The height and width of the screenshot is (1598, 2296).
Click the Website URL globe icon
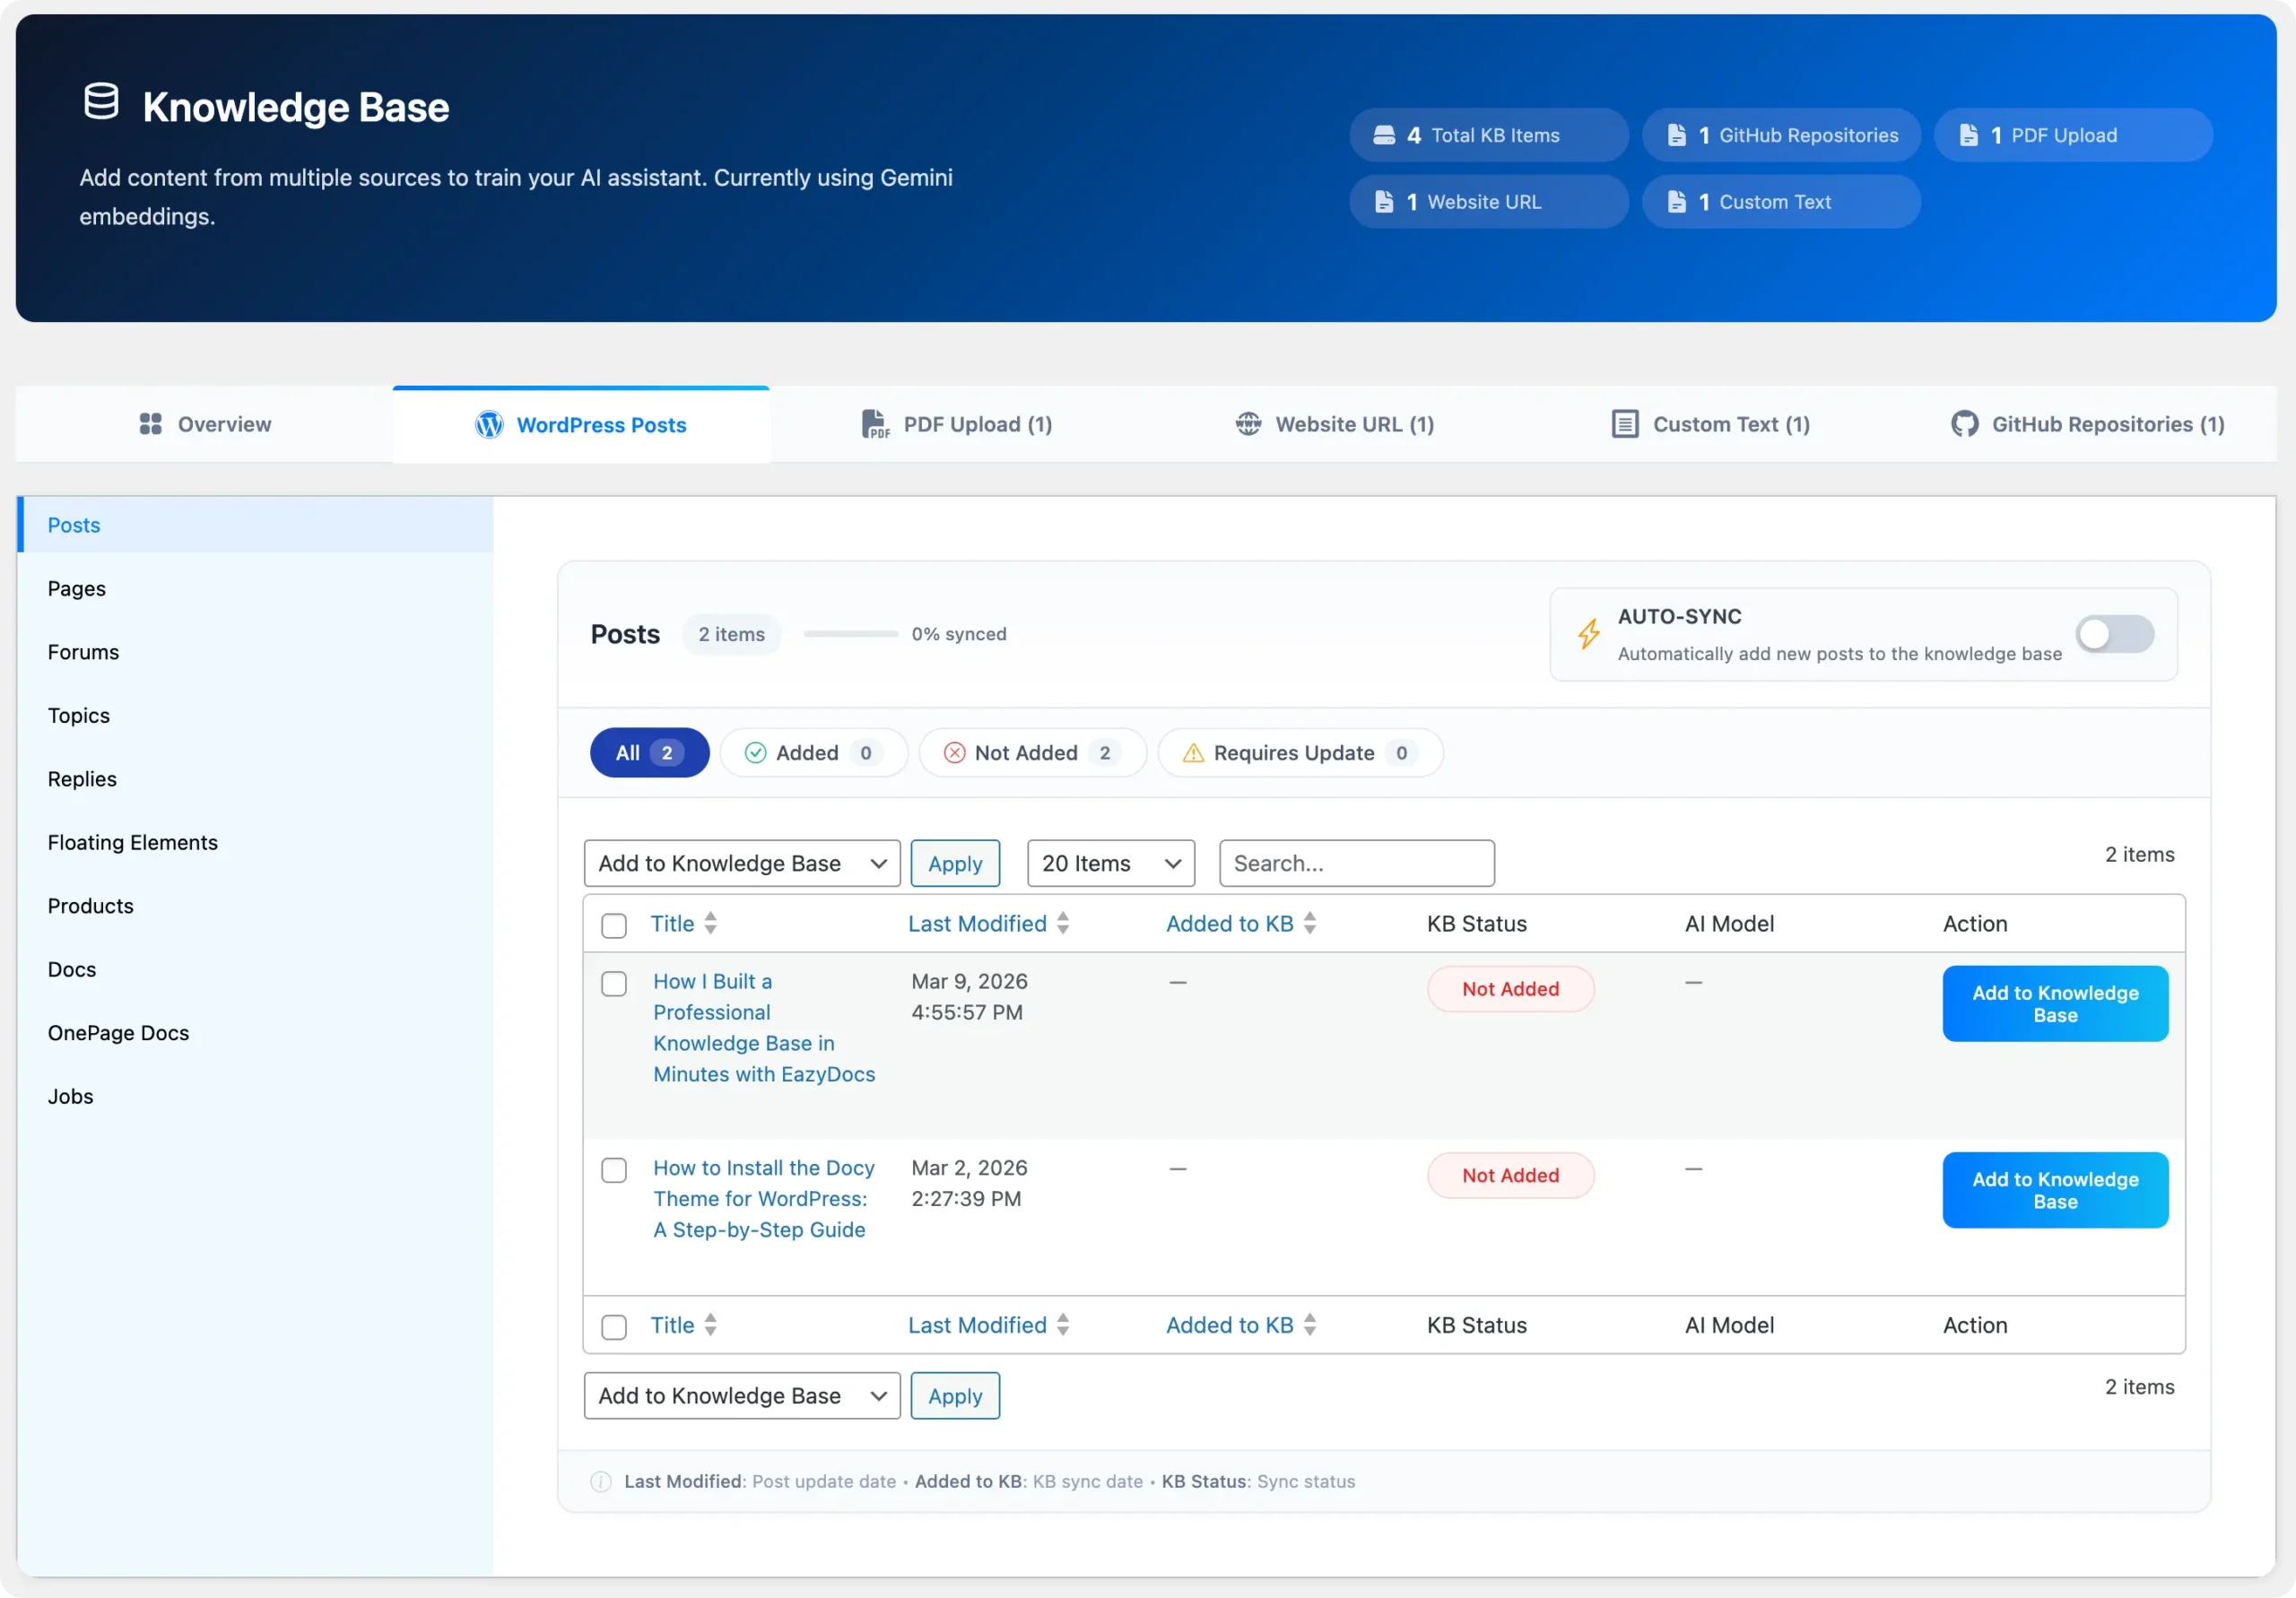[x=1248, y=424]
